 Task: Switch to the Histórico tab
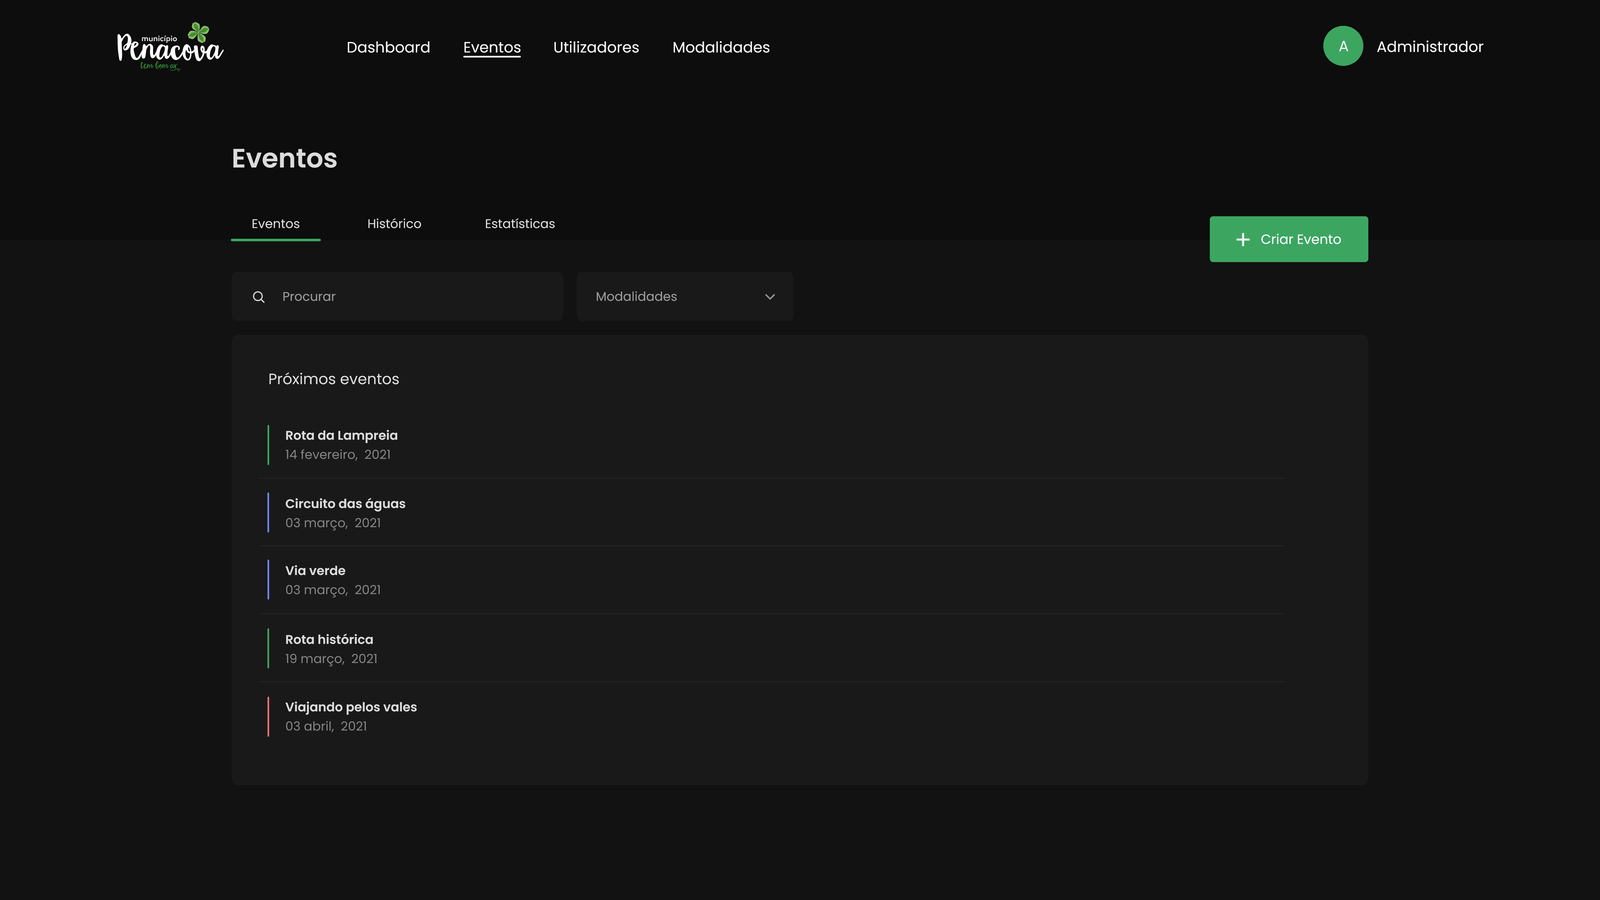point(394,224)
